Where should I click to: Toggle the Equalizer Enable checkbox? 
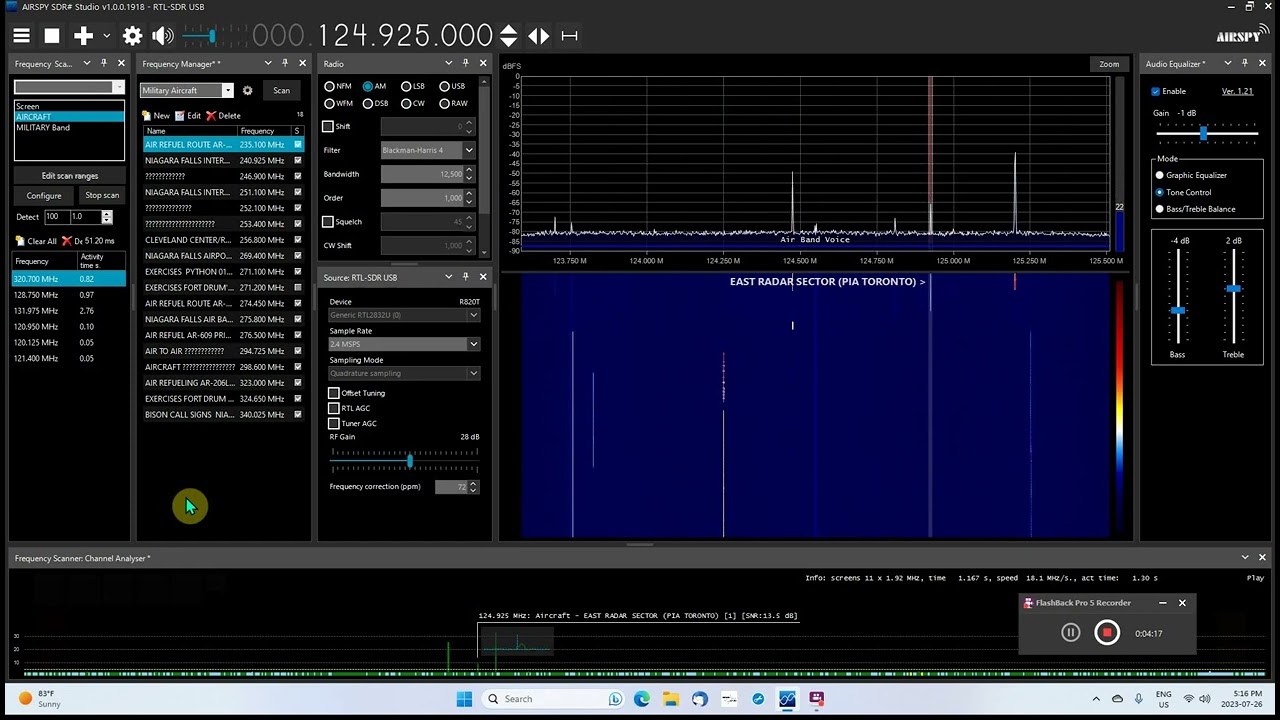[x=1156, y=91]
